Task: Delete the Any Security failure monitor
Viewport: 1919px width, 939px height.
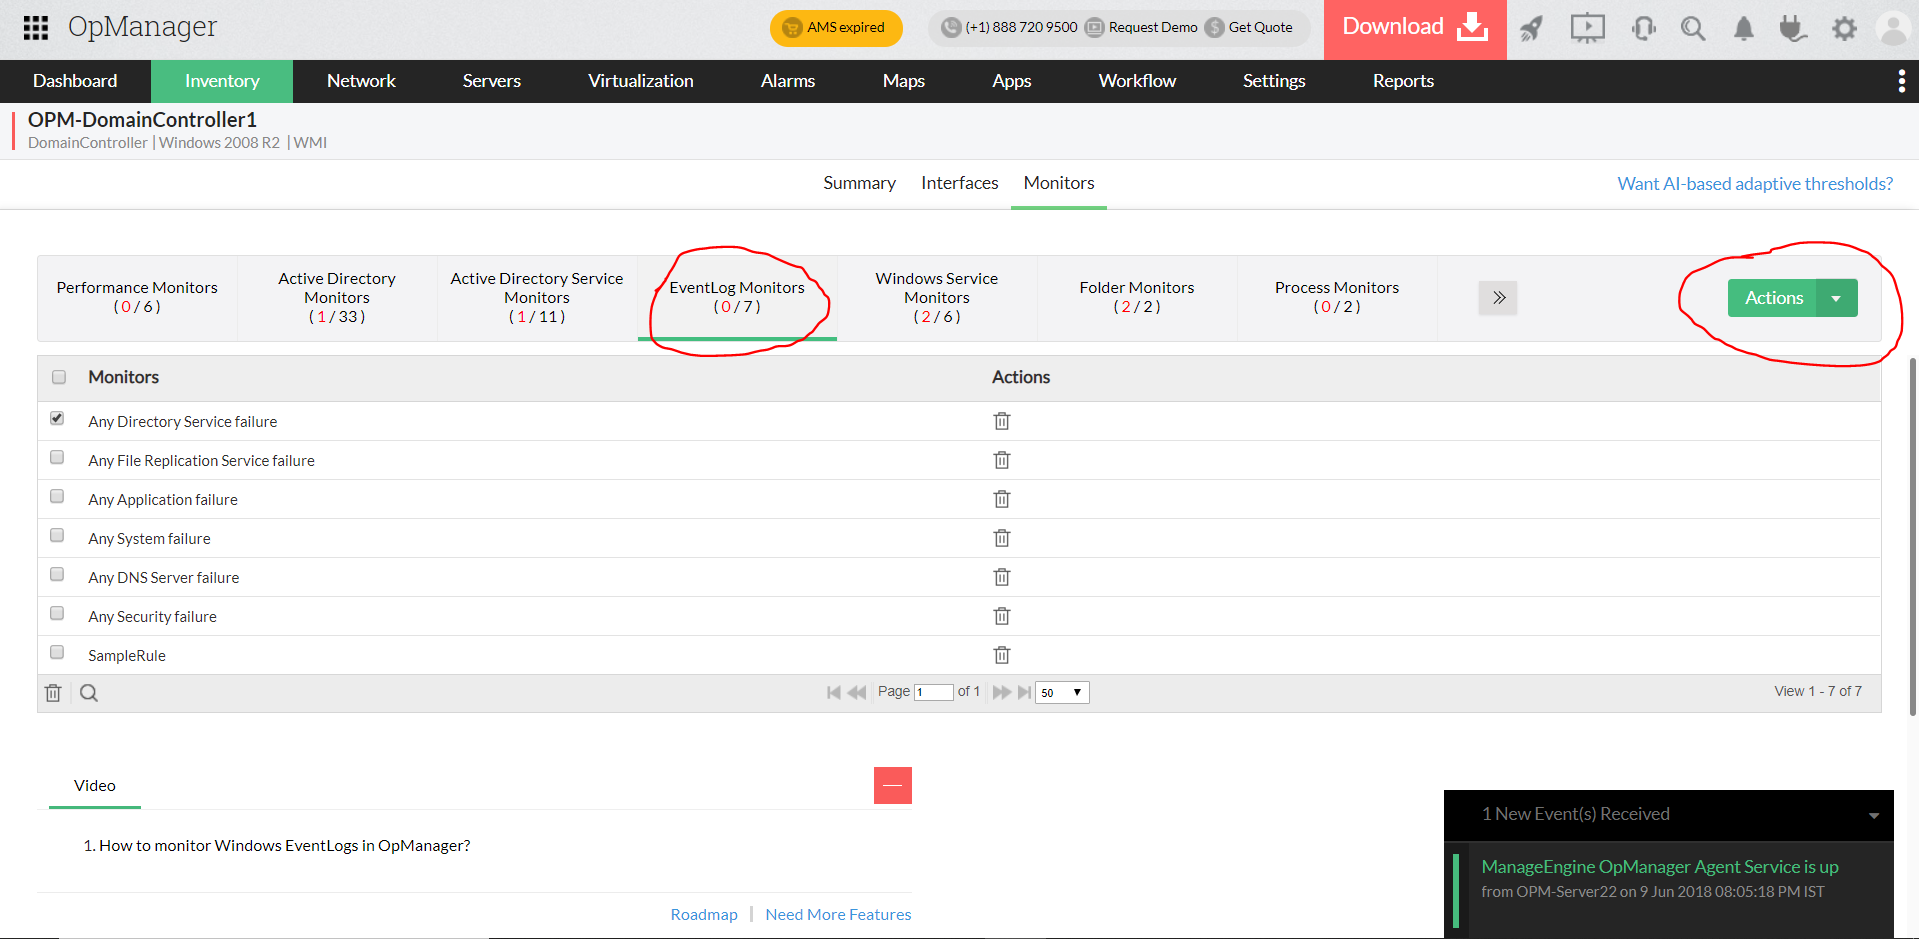Action: pos(1002,616)
